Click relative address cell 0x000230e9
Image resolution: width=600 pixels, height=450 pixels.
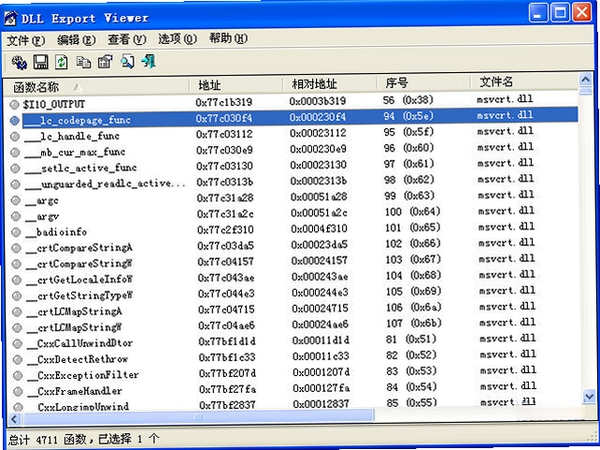coord(318,149)
